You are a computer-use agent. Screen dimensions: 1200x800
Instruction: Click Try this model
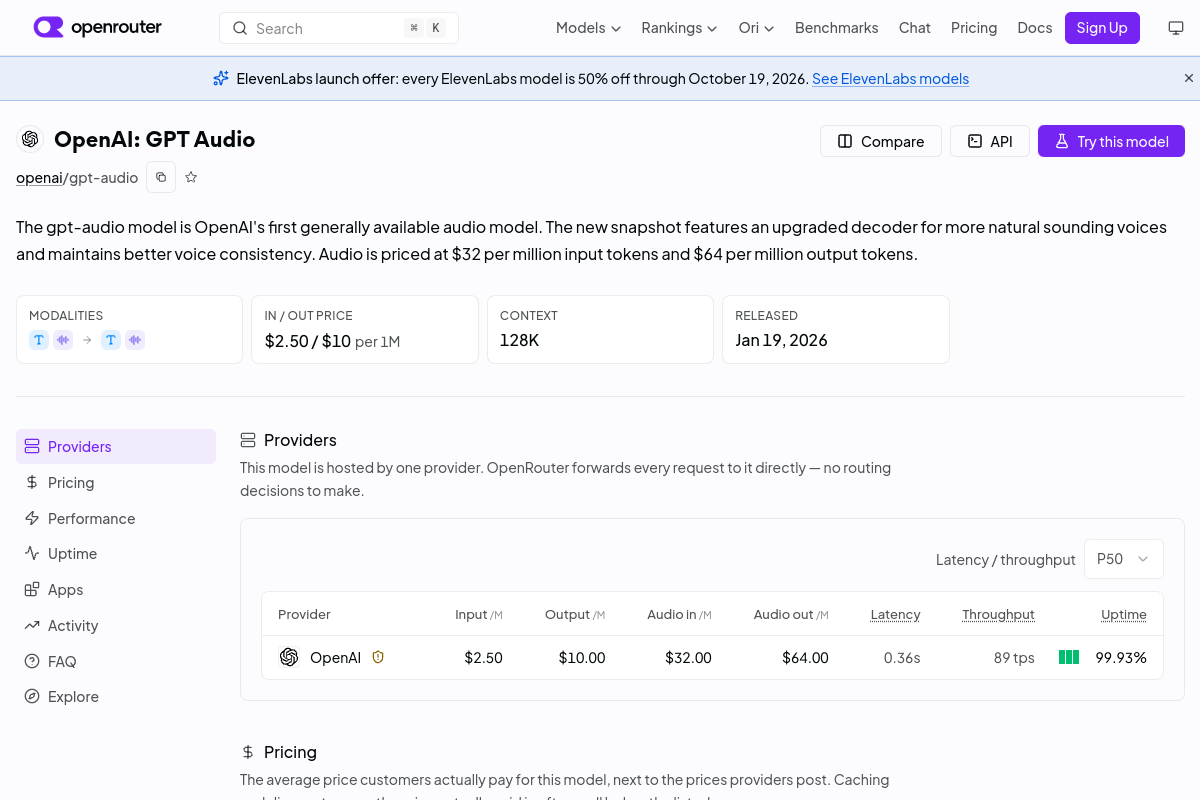[x=1111, y=141]
